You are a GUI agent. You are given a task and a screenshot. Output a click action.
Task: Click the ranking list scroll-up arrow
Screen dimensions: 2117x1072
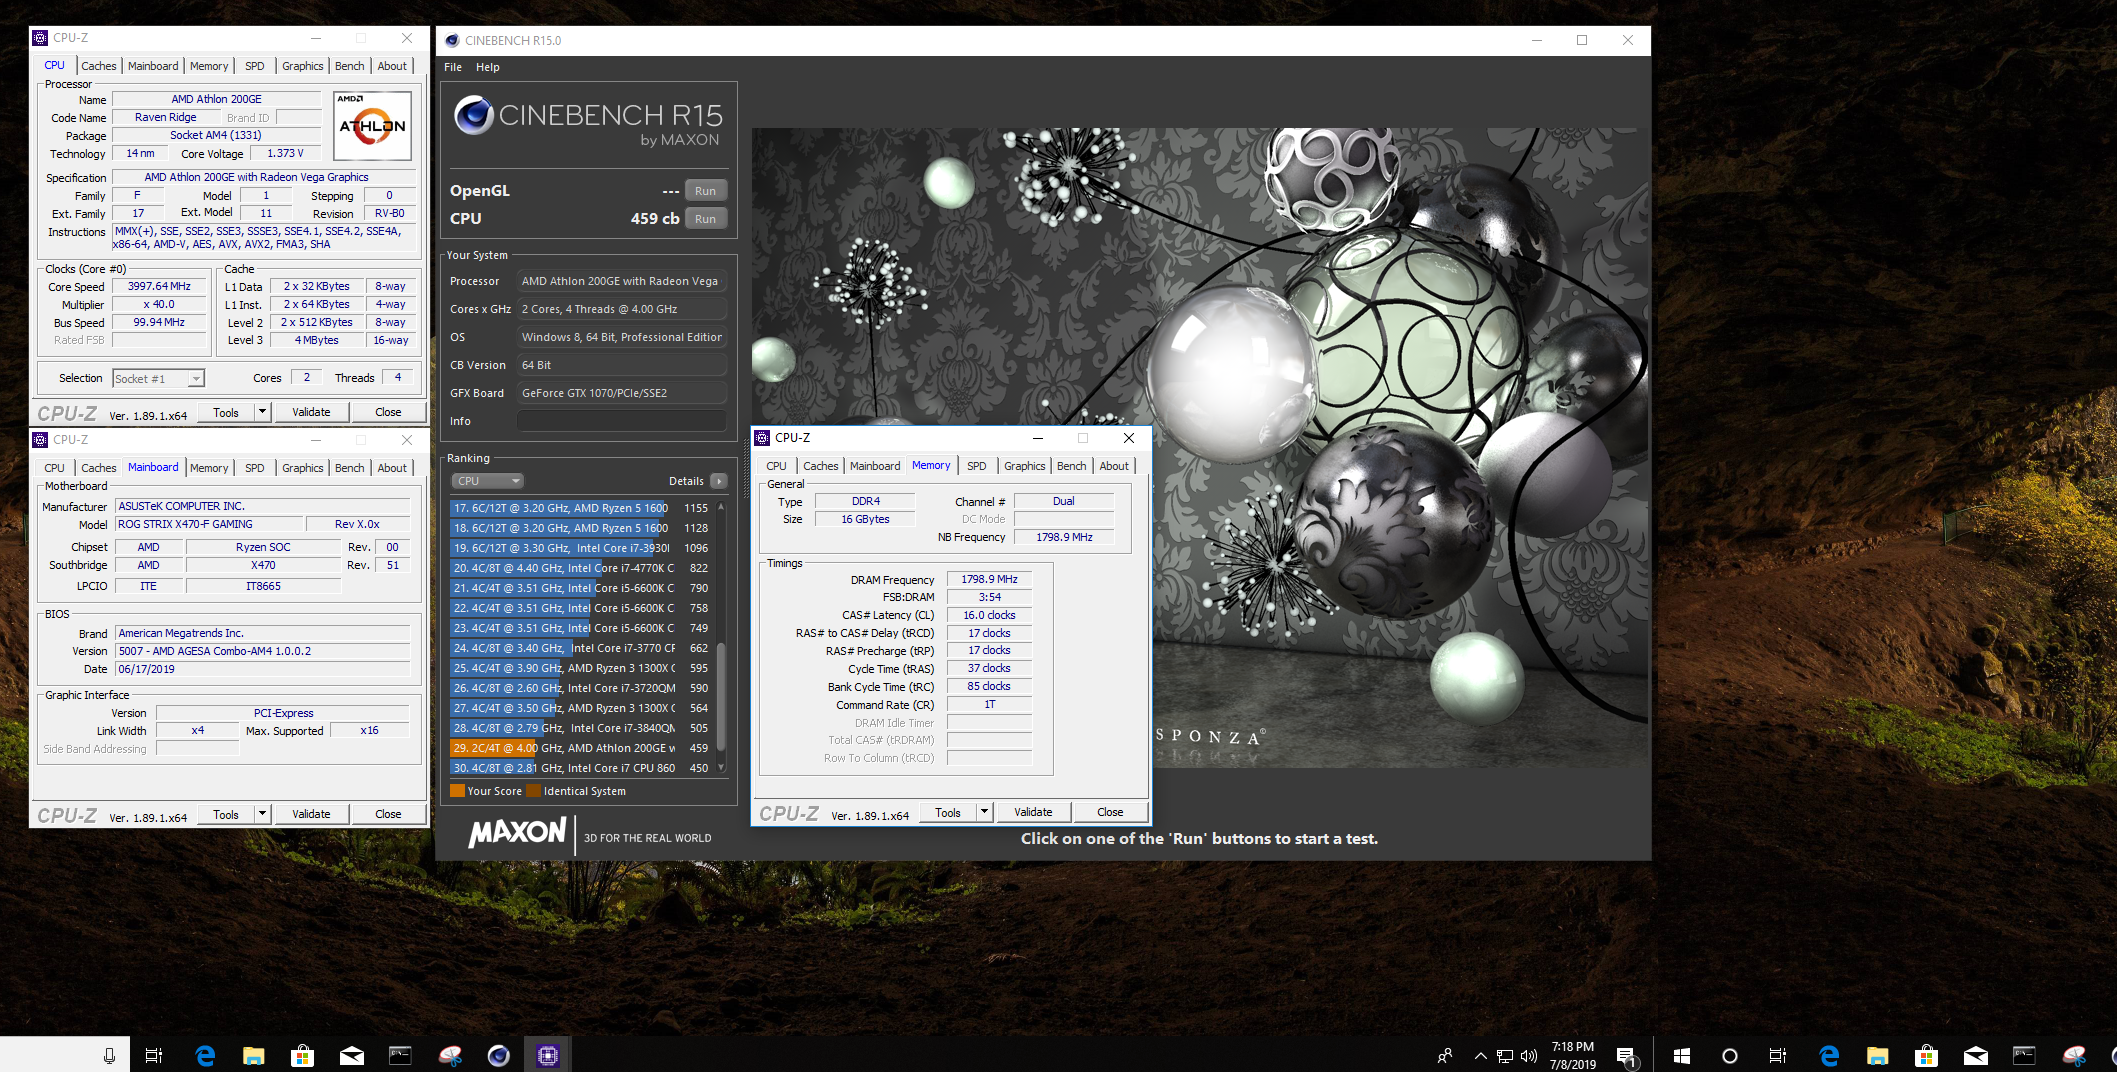[x=721, y=507]
